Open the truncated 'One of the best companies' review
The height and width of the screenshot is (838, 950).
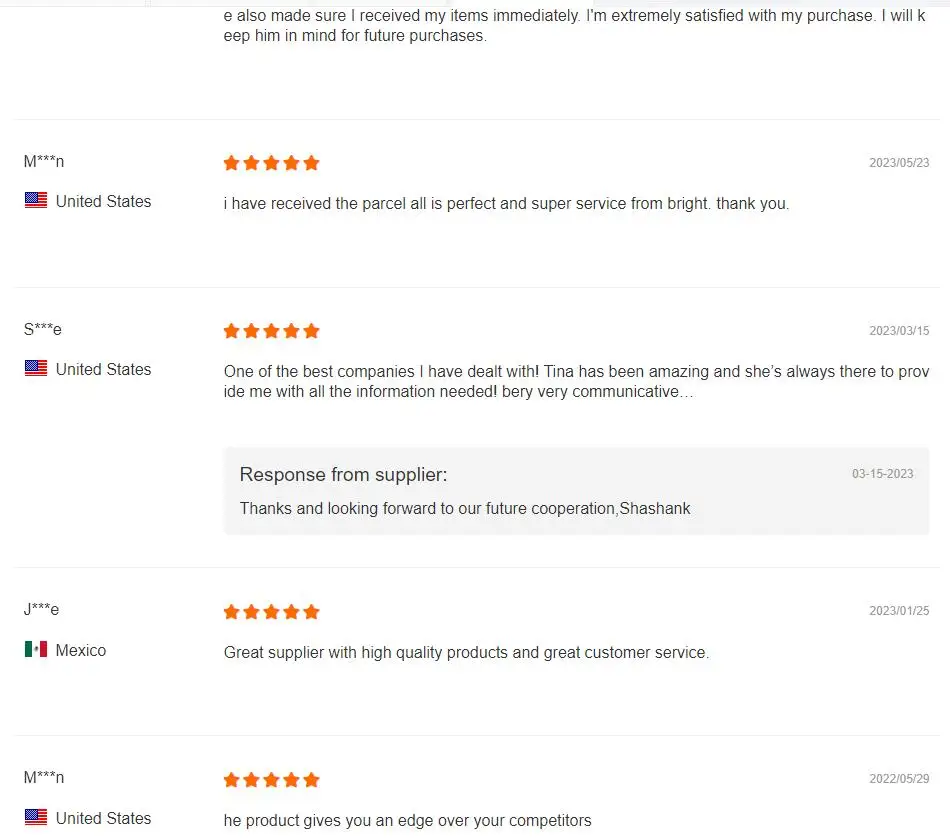[576, 381]
